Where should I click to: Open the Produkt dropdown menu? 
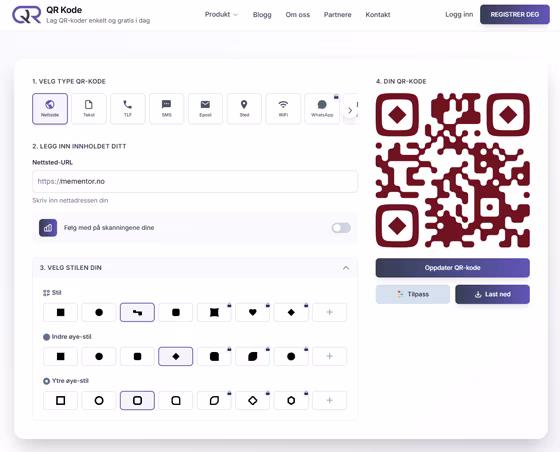(x=221, y=15)
